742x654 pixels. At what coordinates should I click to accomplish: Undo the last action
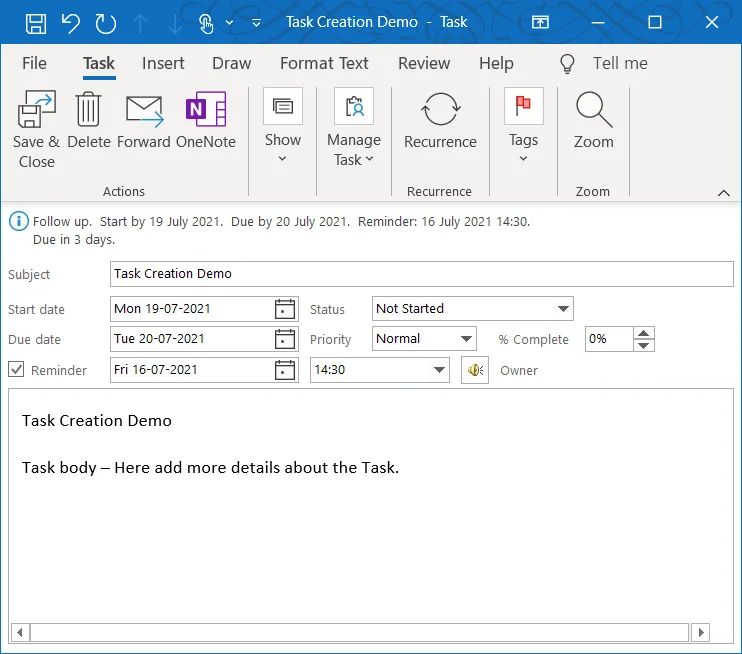pyautogui.click(x=71, y=23)
